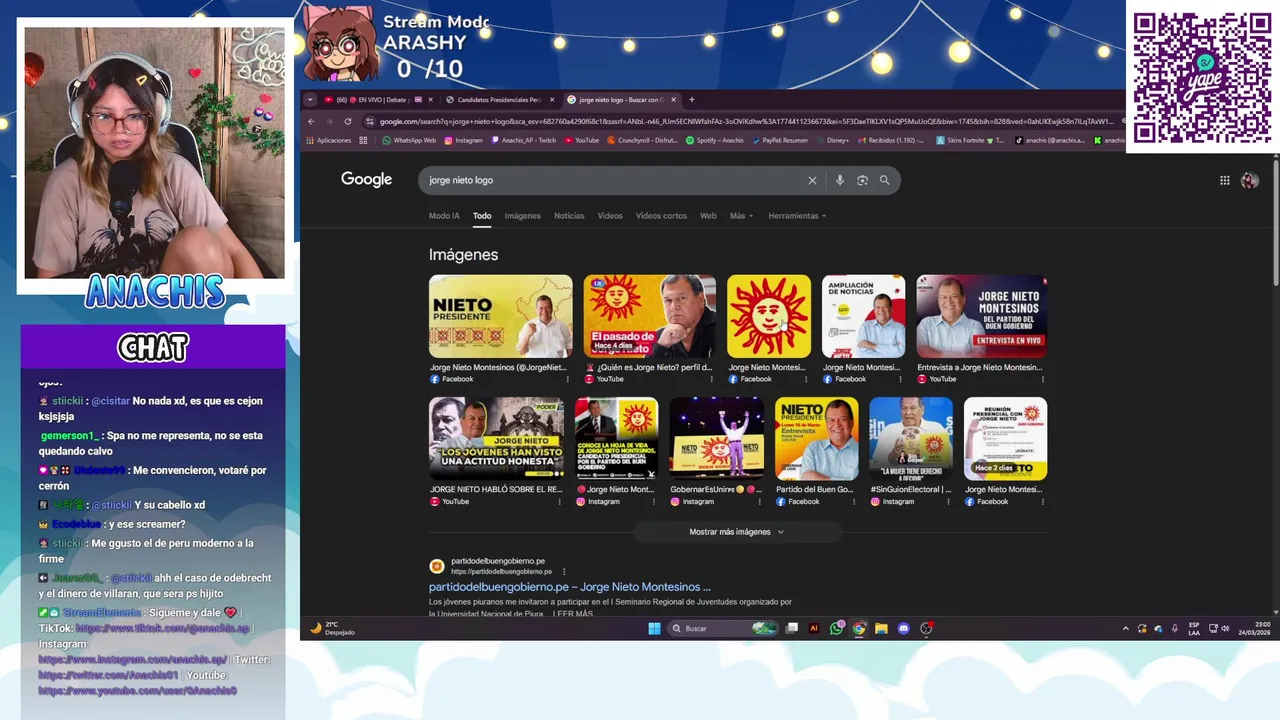This screenshot has width=1280, height=720.
Task: Show hidden system tray icons chevron
Action: 1126,628
